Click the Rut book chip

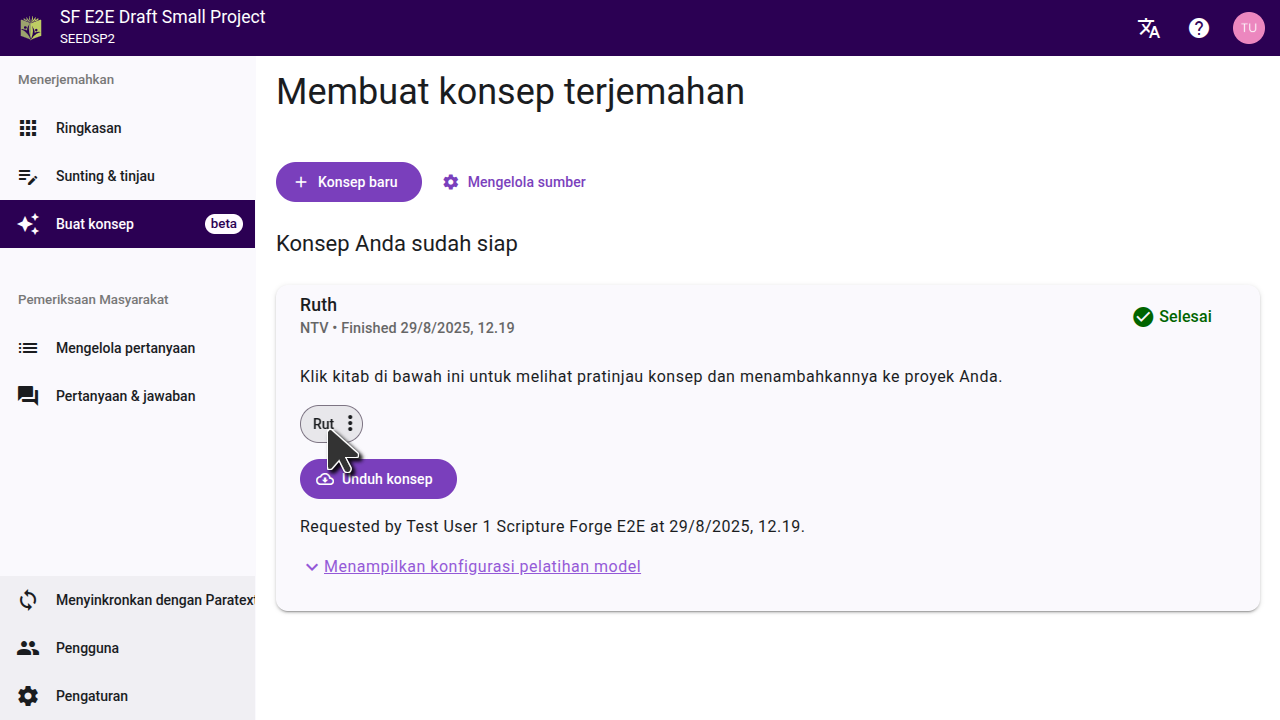pos(321,424)
